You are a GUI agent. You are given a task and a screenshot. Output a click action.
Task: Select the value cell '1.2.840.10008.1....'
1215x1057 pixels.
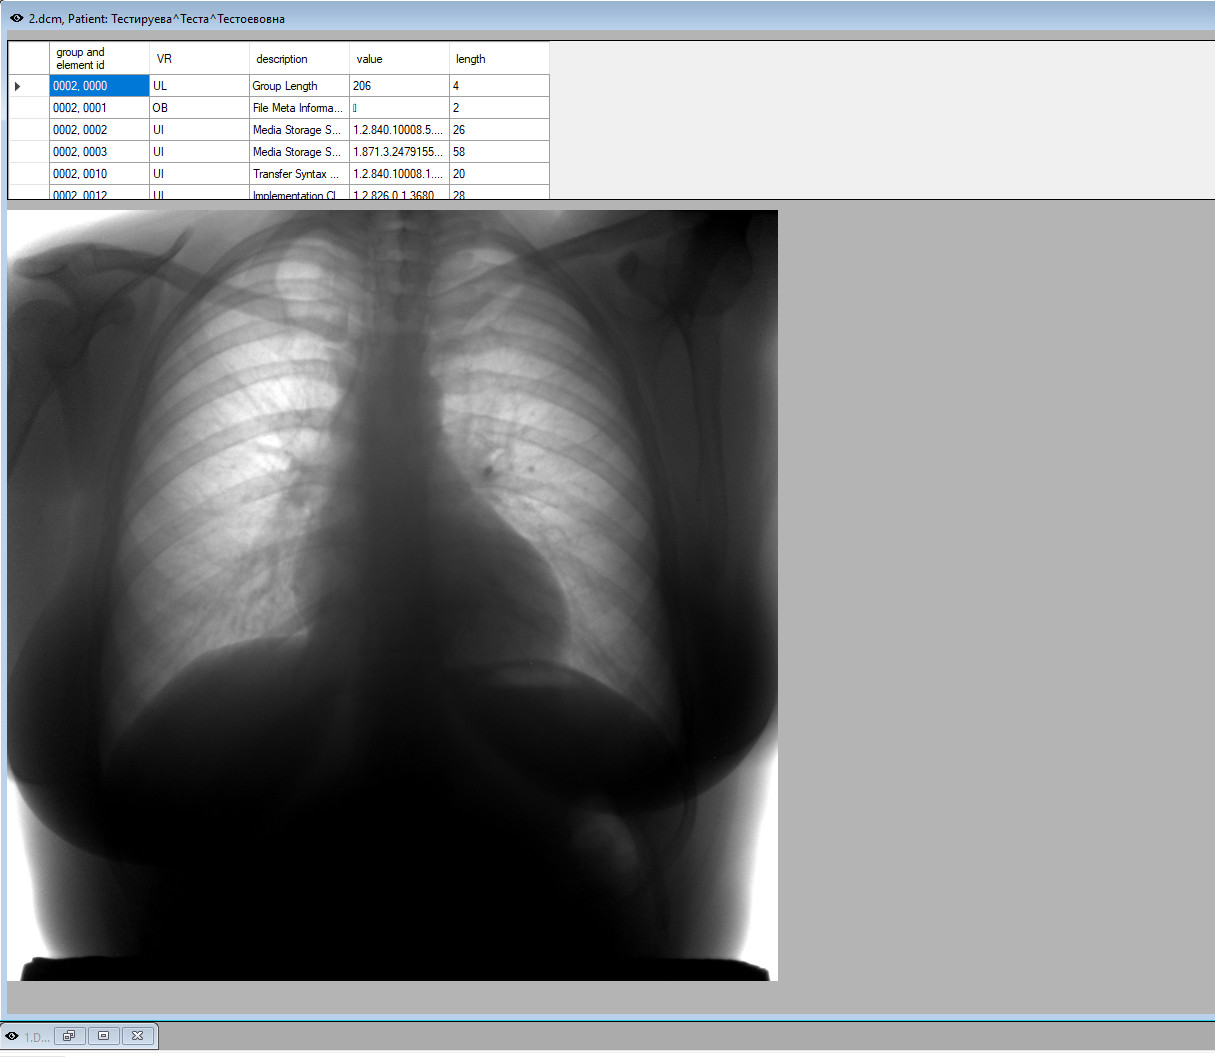[x=399, y=174]
